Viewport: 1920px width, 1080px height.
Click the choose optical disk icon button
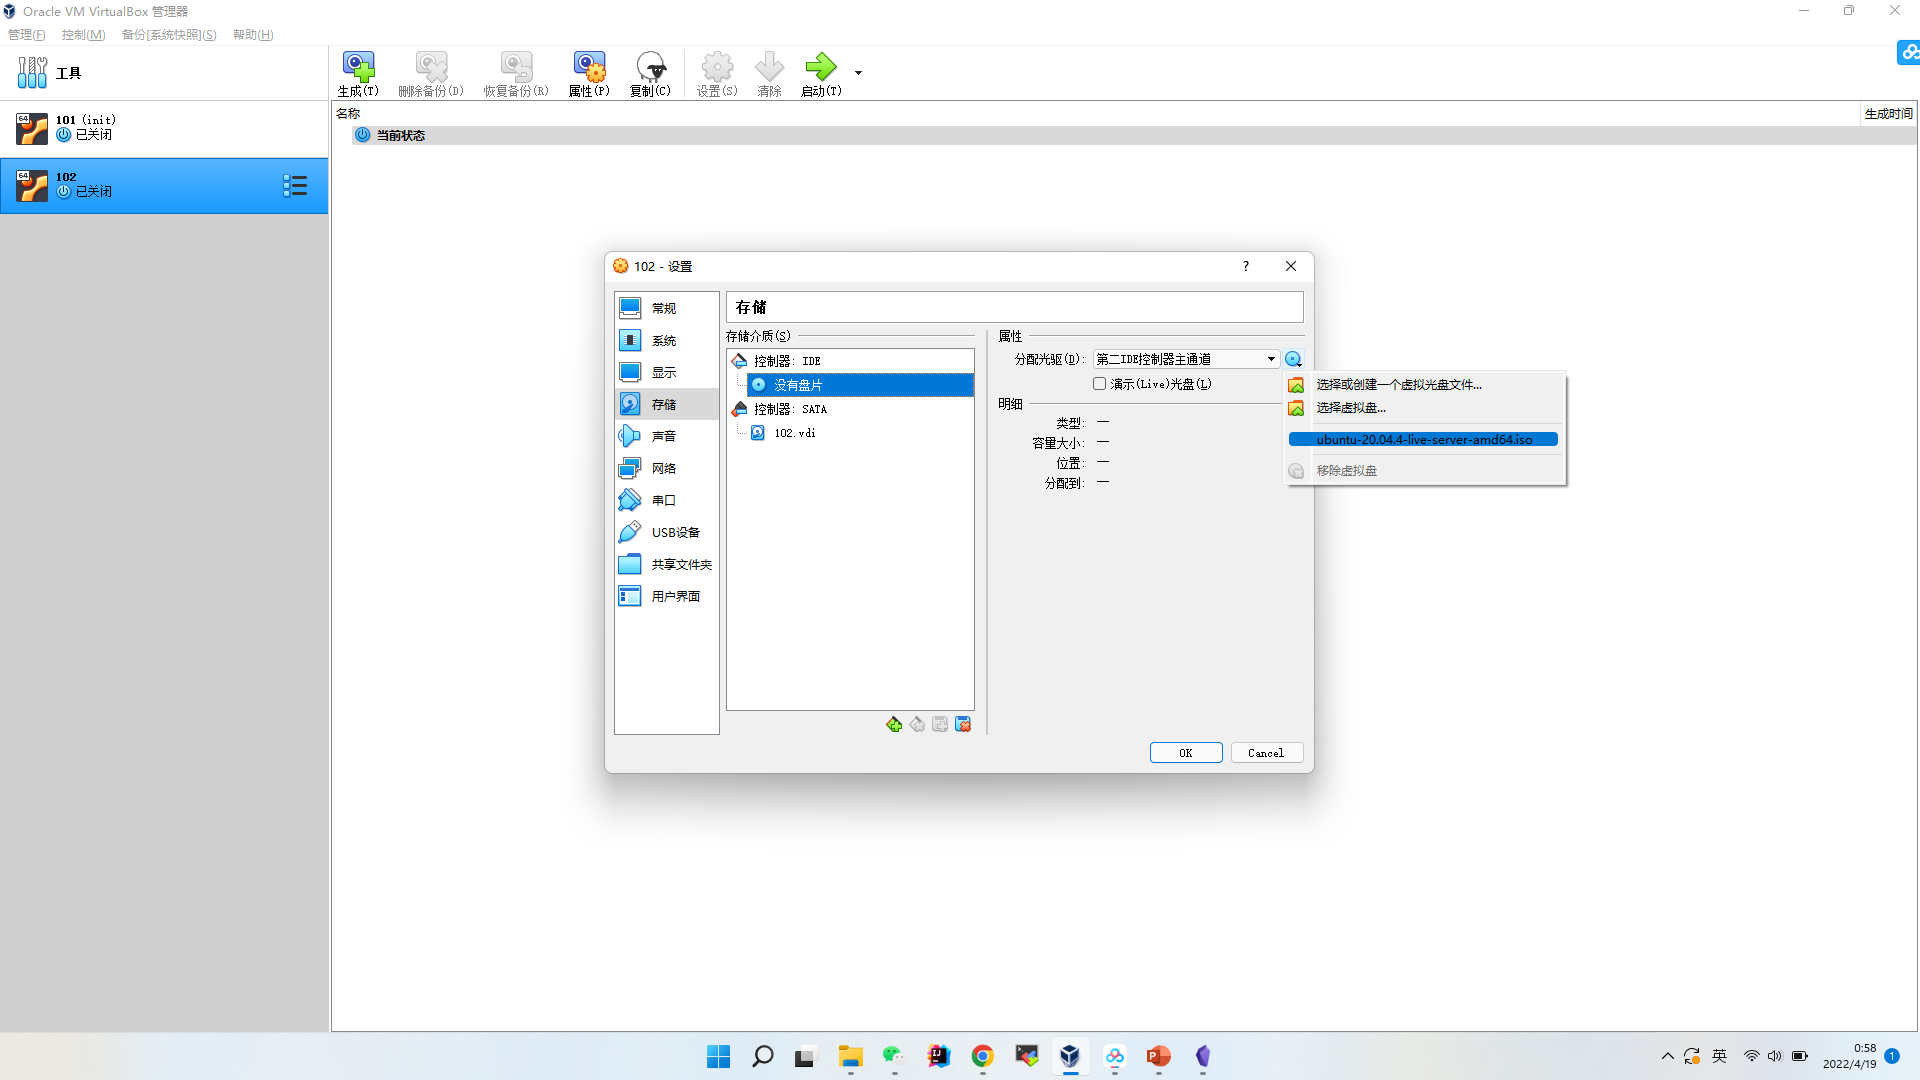1293,359
